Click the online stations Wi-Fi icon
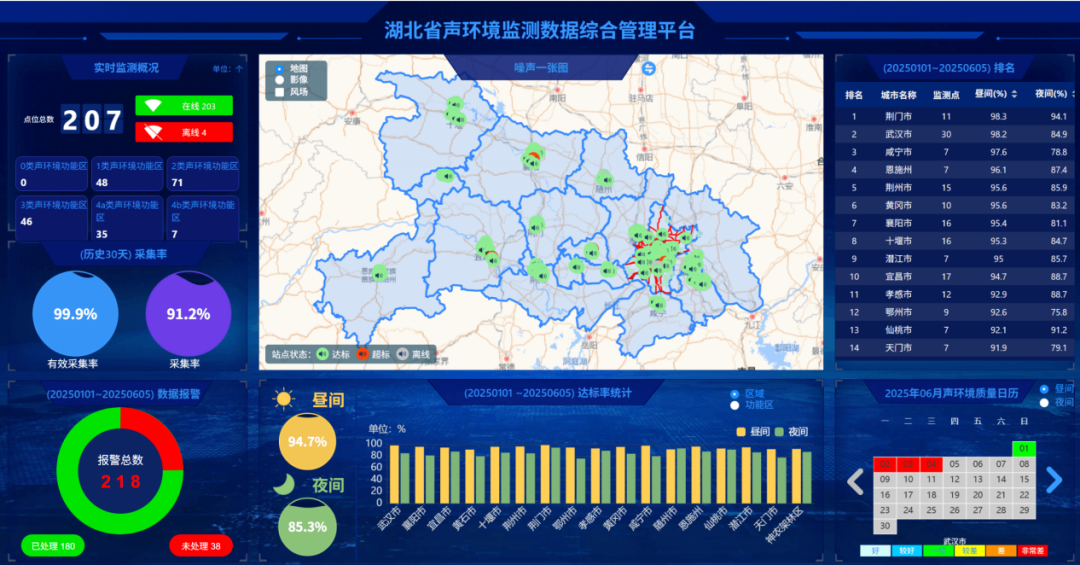Screen dimensions: 1080x565 153,106
